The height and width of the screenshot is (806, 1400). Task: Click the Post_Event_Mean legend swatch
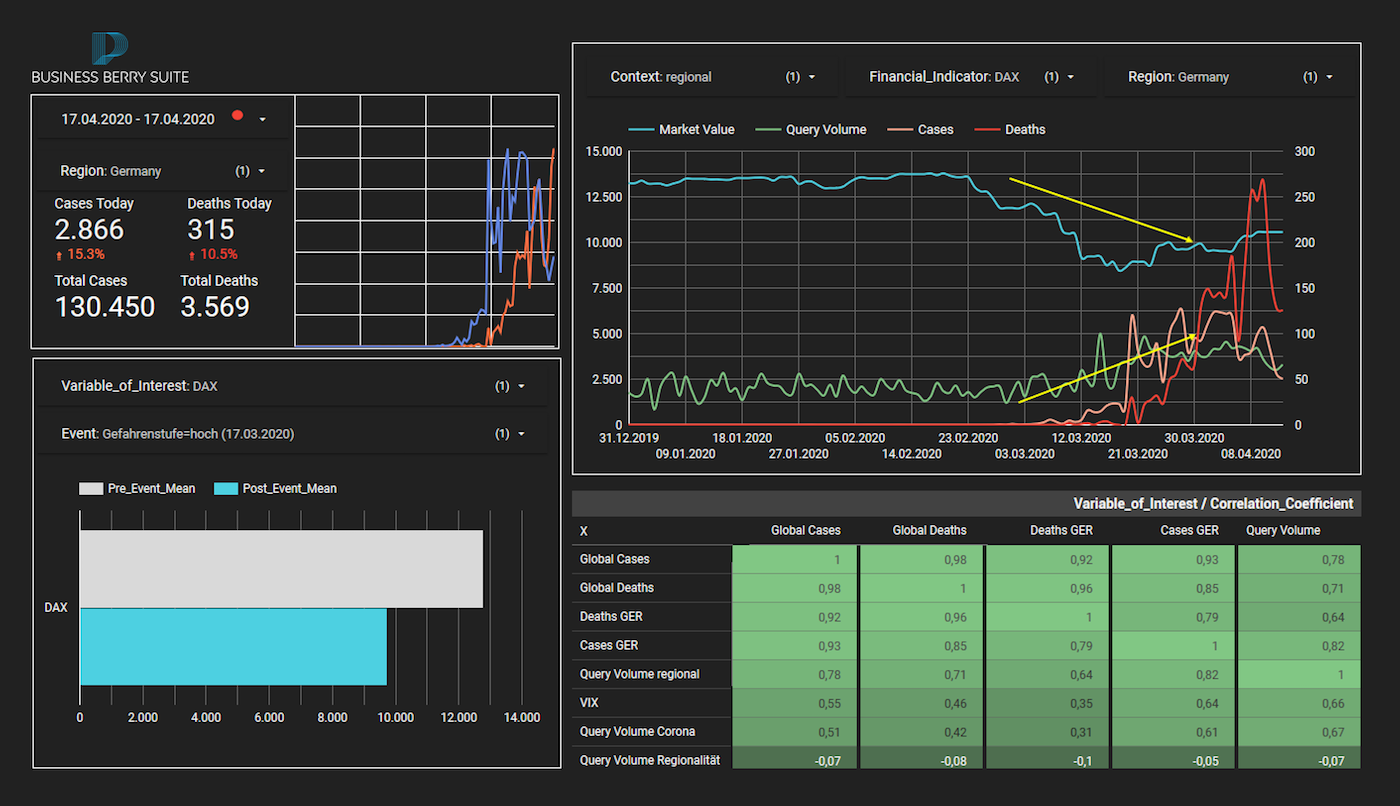click(226, 489)
